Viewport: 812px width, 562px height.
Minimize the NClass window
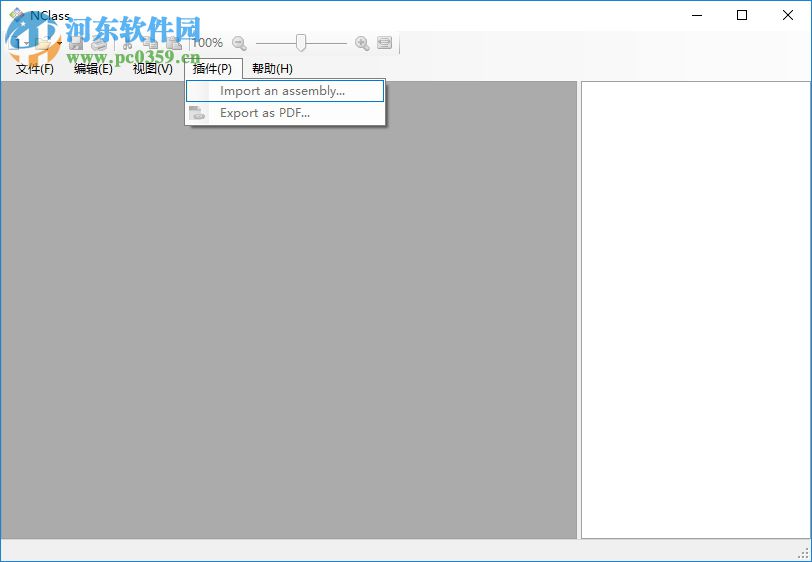point(697,15)
